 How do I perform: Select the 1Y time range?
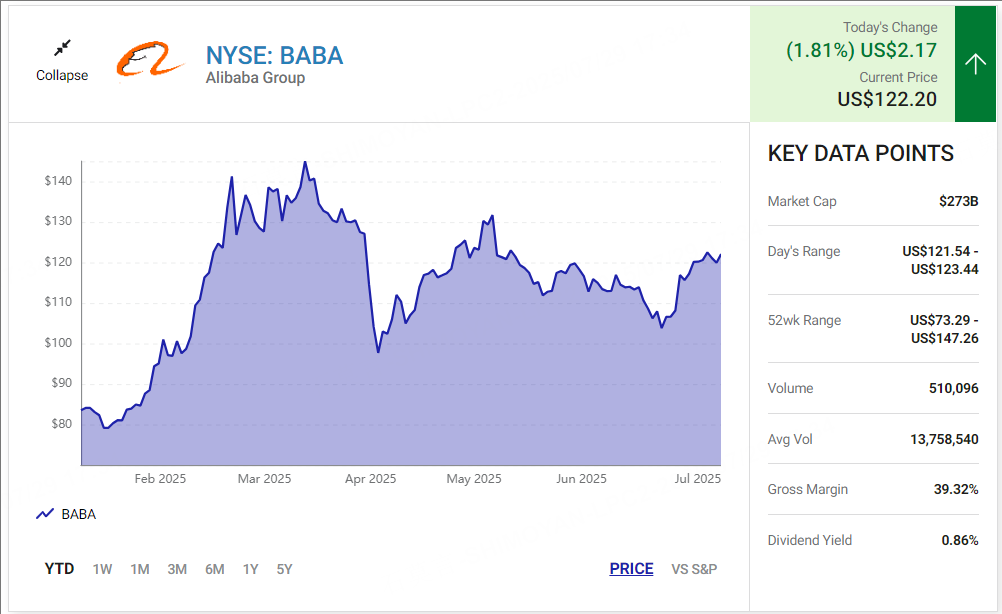(x=250, y=569)
